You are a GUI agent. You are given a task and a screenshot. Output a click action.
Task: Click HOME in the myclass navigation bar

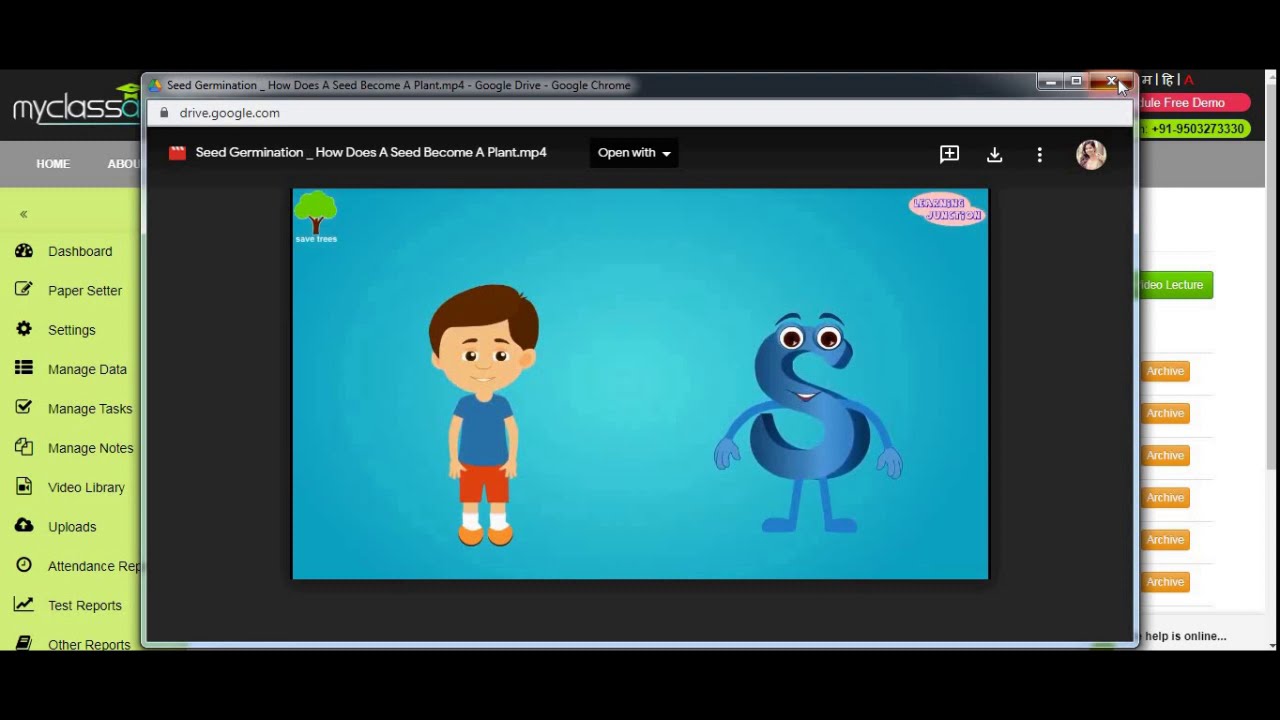click(x=53, y=164)
